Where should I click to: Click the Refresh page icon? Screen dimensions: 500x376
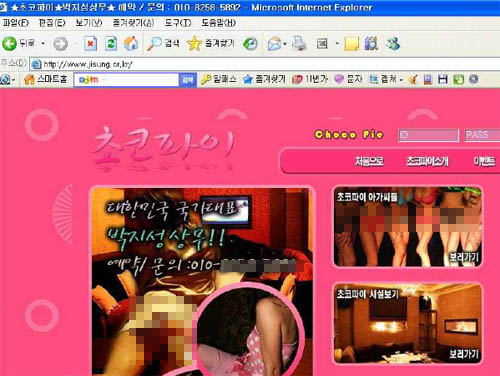tap(111, 44)
